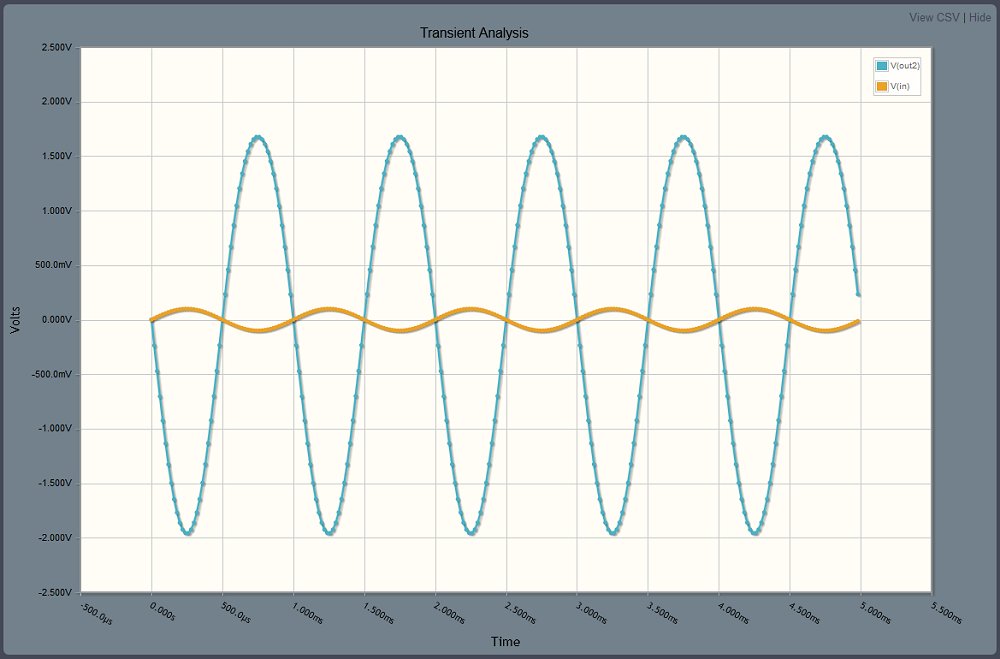The width and height of the screenshot is (1000, 659).
Task: Click the last positive peak of V(out2)
Action: click(826, 136)
